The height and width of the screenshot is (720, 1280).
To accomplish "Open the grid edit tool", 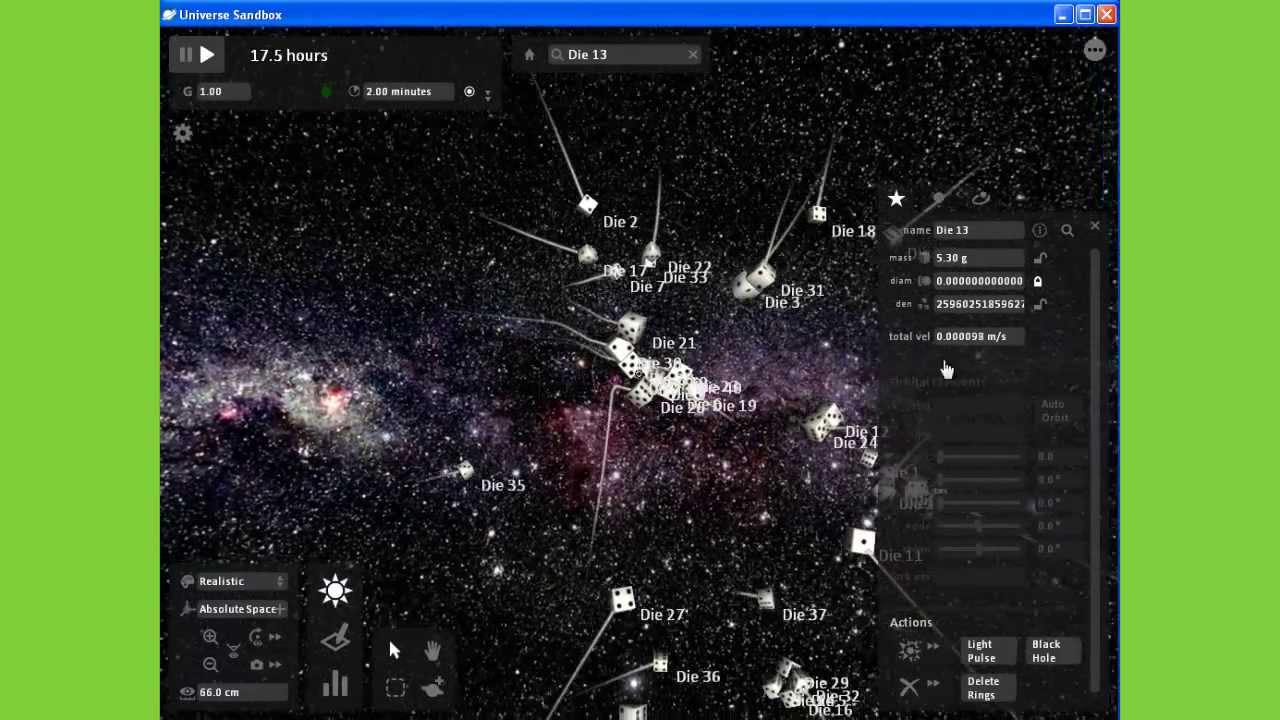I will 335,638.
